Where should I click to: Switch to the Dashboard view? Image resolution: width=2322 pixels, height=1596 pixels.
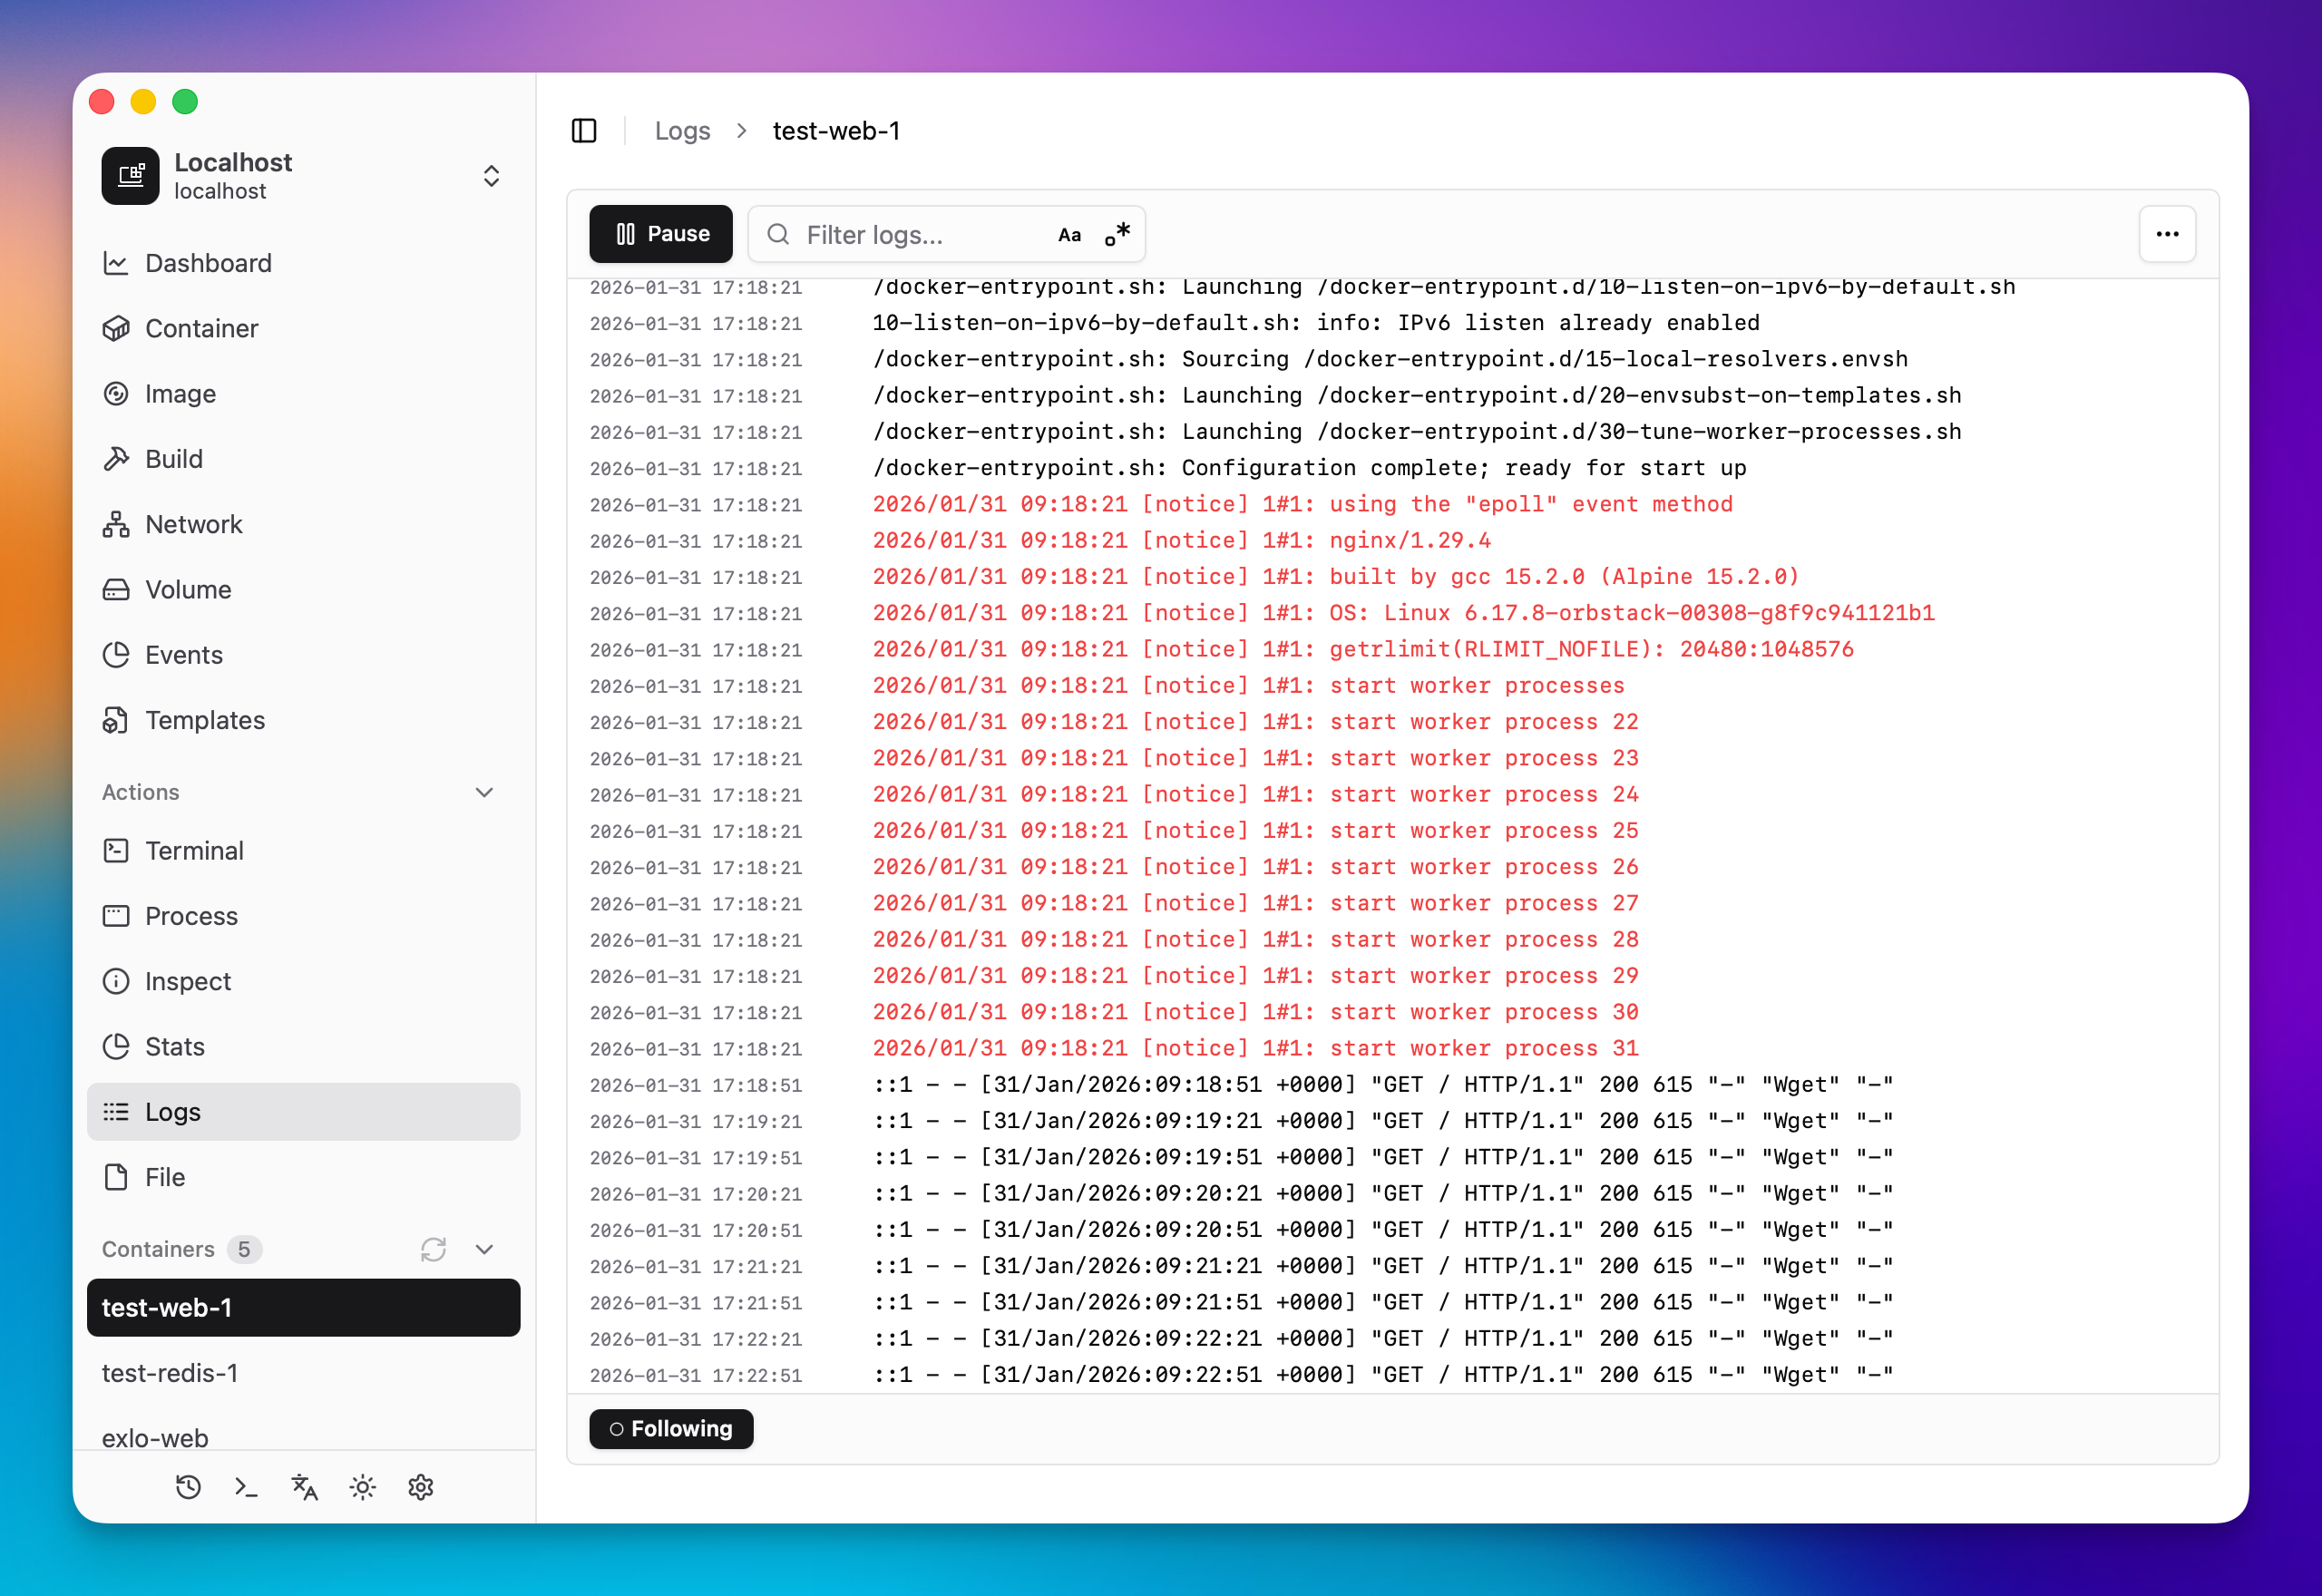pyautogui.click(x=209, y=263)
